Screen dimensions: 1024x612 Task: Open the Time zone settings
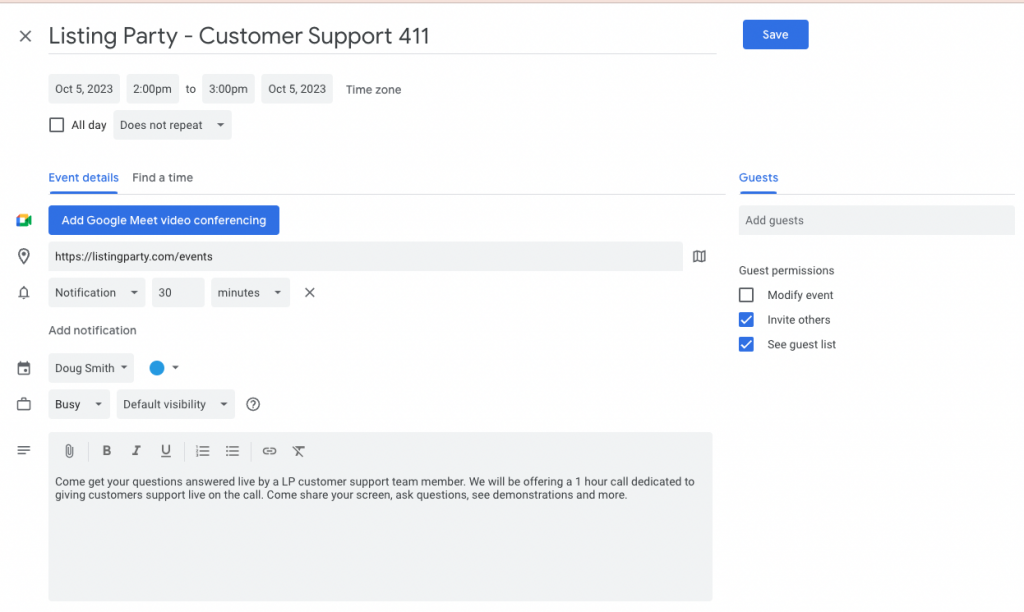click(374, 89)
